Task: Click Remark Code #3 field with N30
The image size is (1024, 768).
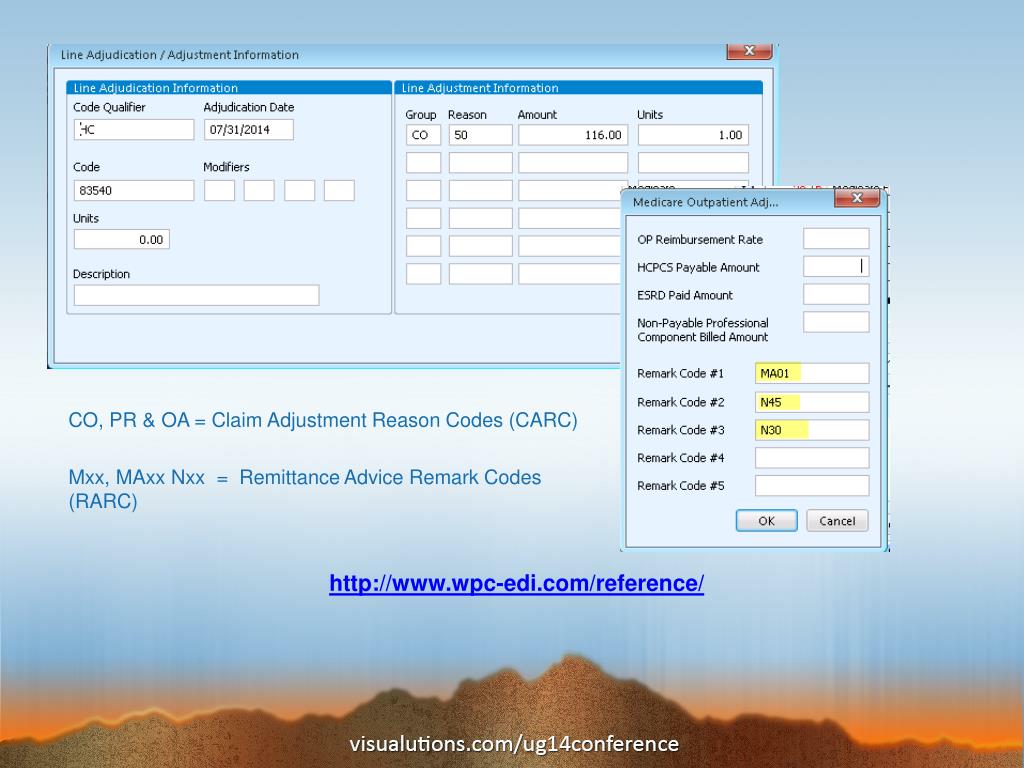Action: point(811,430)
